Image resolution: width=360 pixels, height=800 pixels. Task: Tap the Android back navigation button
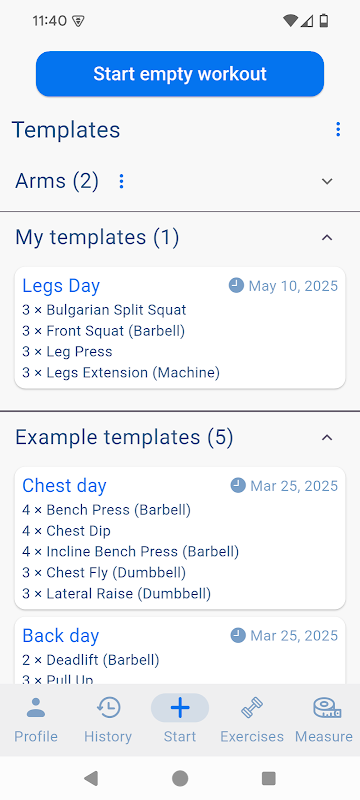click(x=91, y=778)
